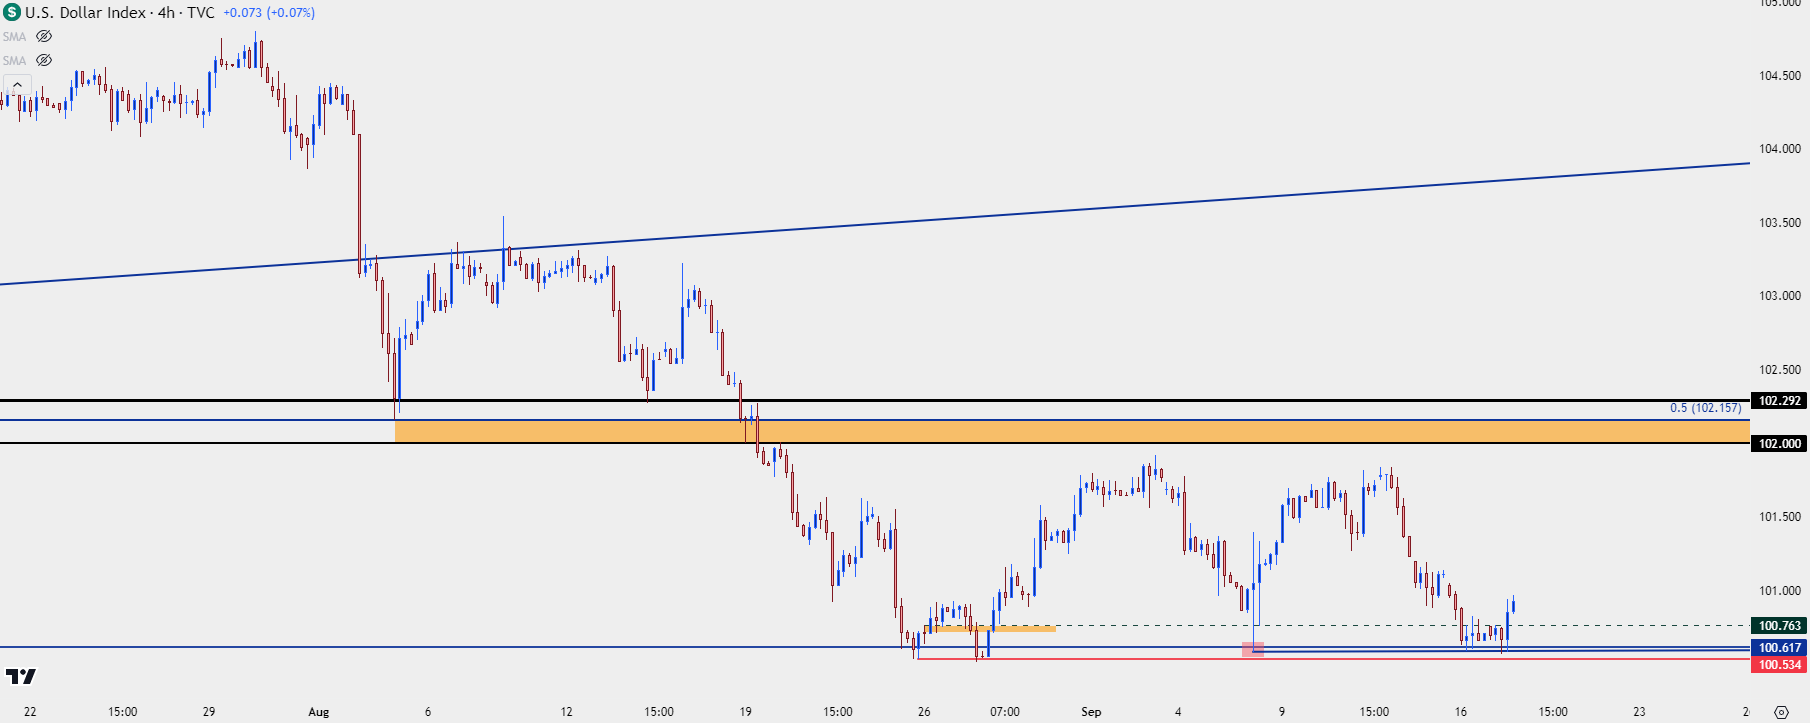
Task: Open the settings gear on the time axis
Action: tap(1781, 712)
